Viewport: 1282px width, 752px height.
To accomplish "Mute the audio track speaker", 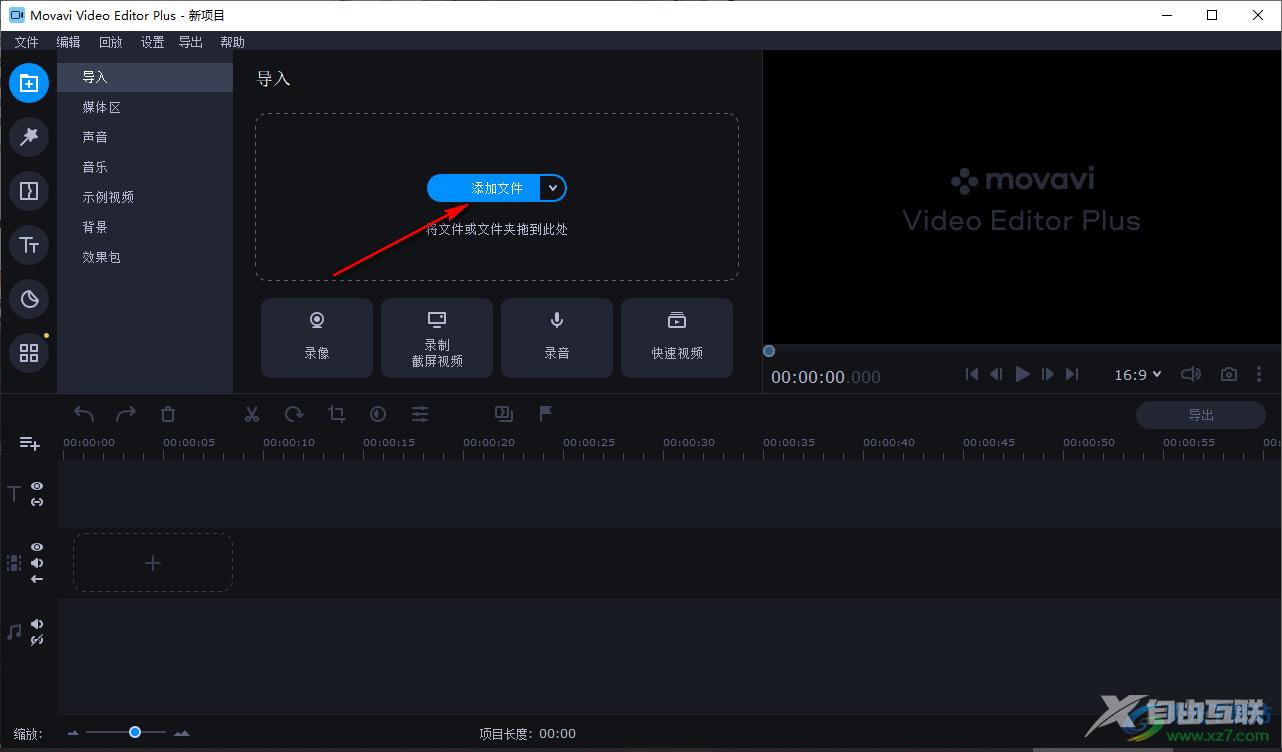I will (37, 624).
